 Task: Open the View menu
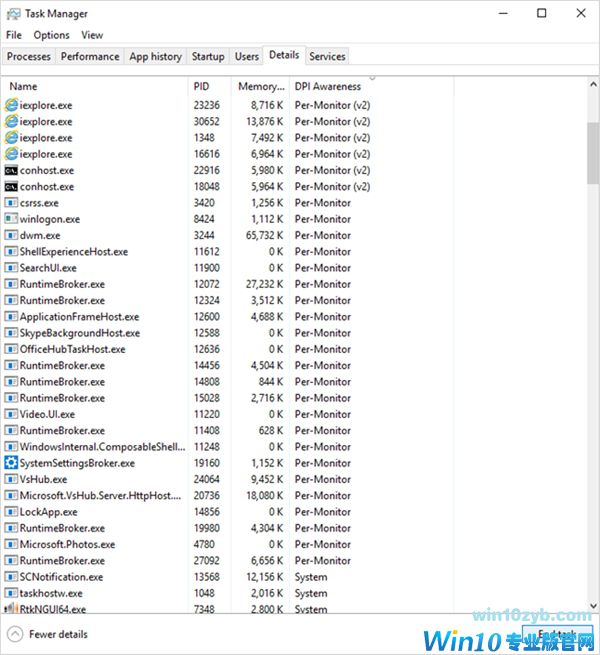tap(92, 35)
